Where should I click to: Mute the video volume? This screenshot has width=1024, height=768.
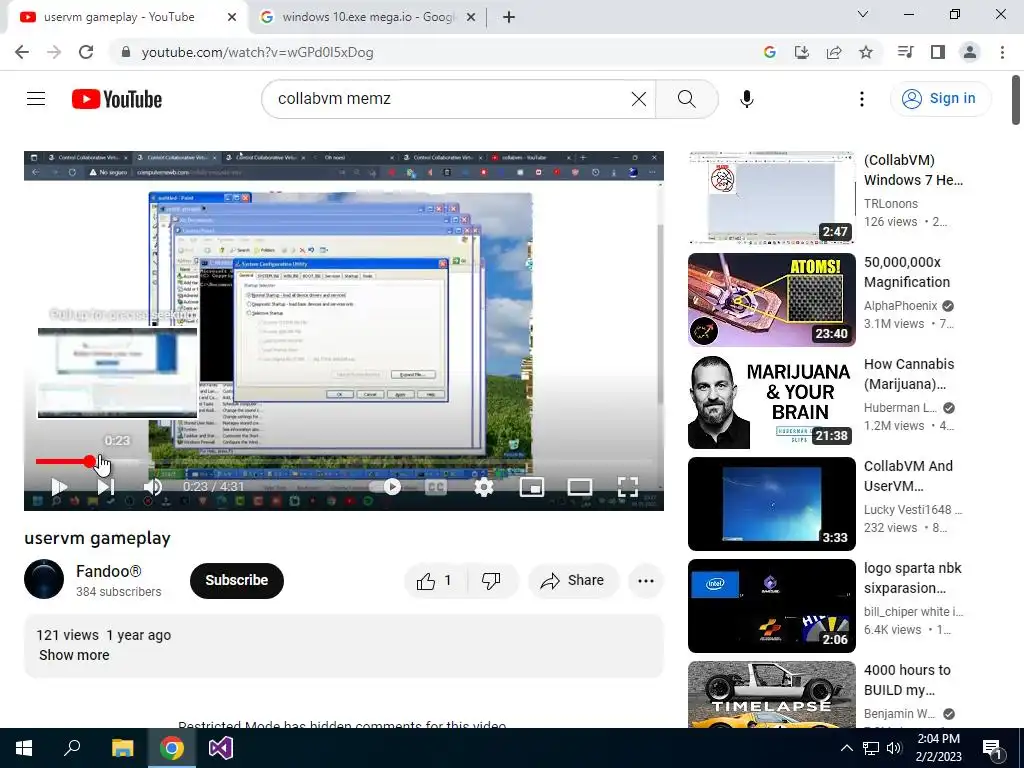pos(153,487)
